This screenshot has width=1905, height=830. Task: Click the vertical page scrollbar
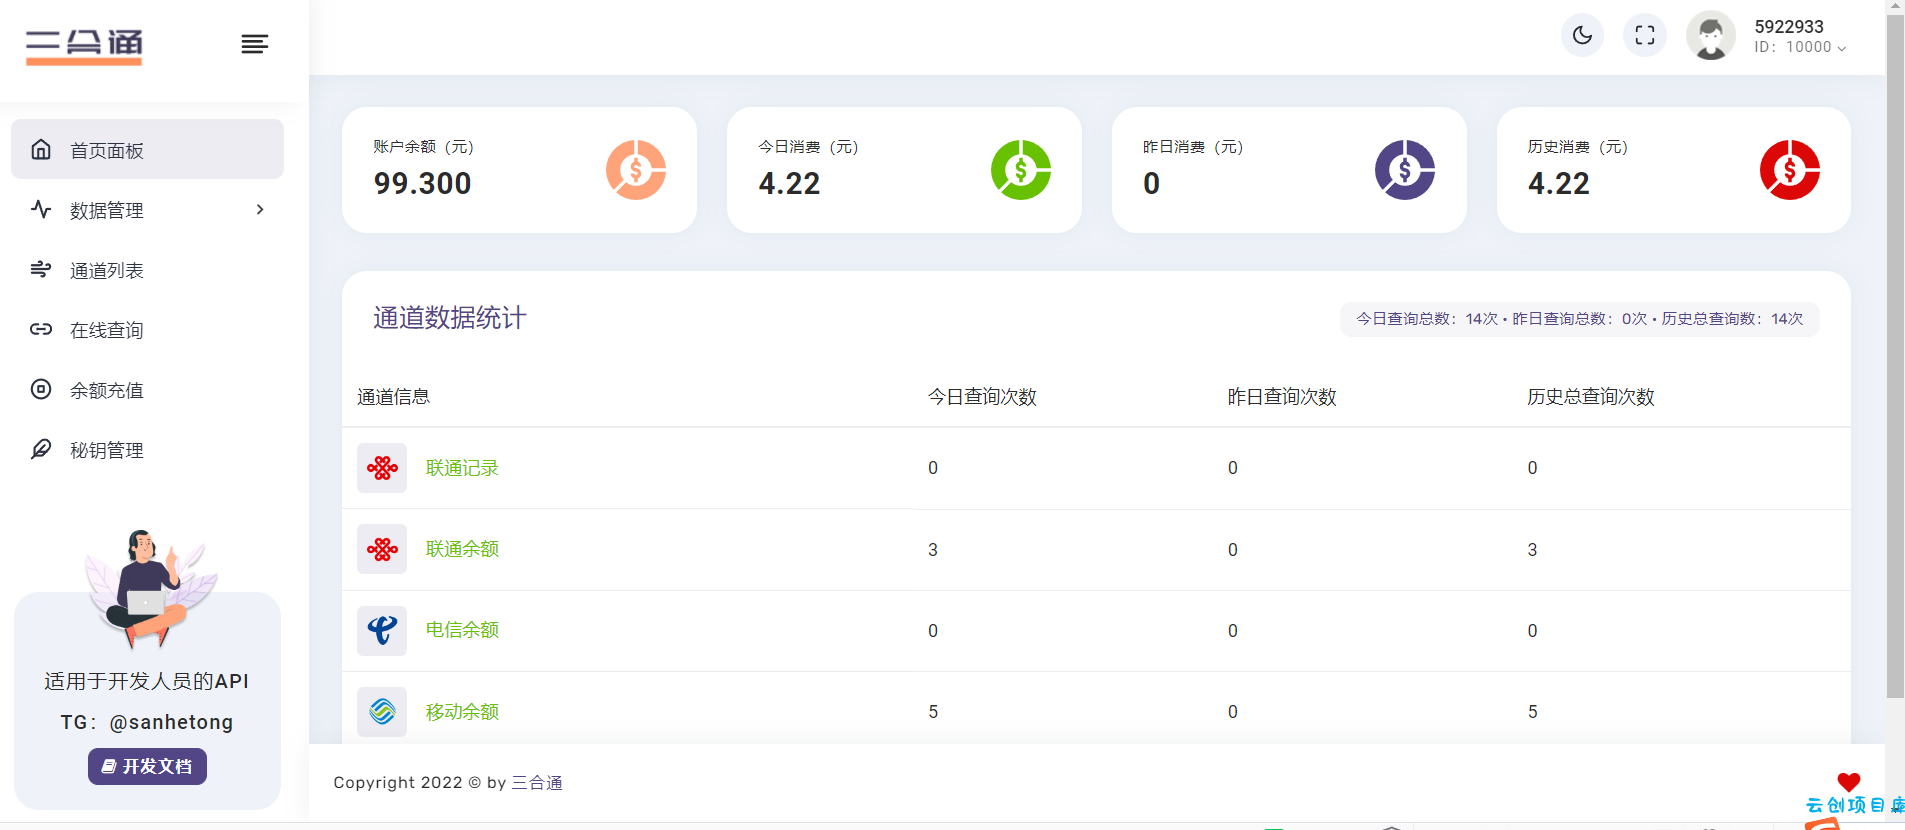1895,355
